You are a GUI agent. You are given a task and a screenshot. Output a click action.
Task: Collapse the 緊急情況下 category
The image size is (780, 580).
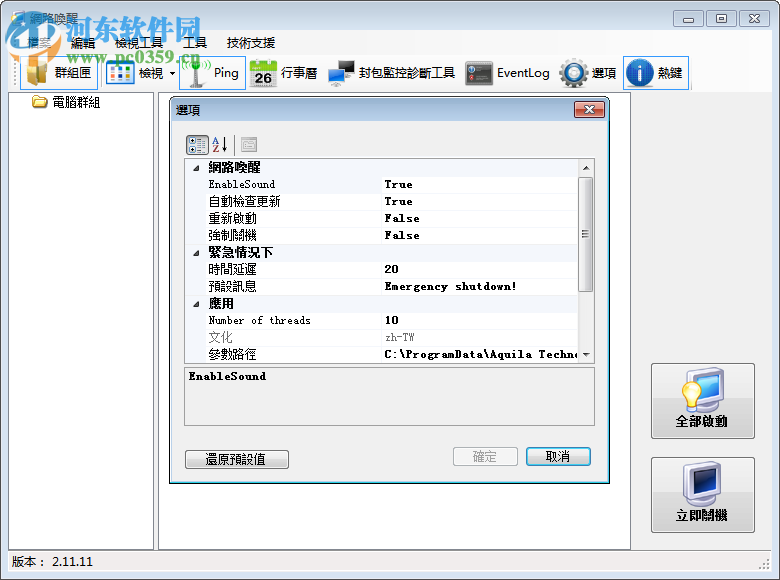coord(196,253)
